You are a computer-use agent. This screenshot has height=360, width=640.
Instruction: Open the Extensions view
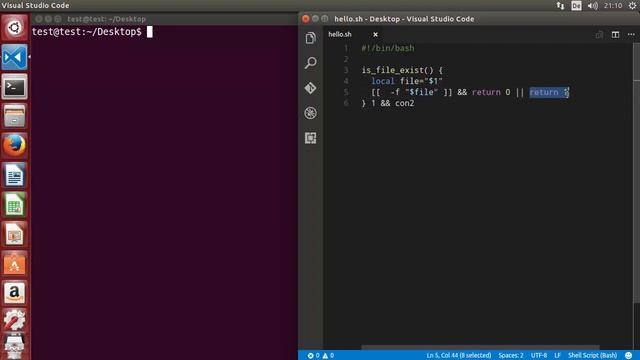tap(311, 138)
